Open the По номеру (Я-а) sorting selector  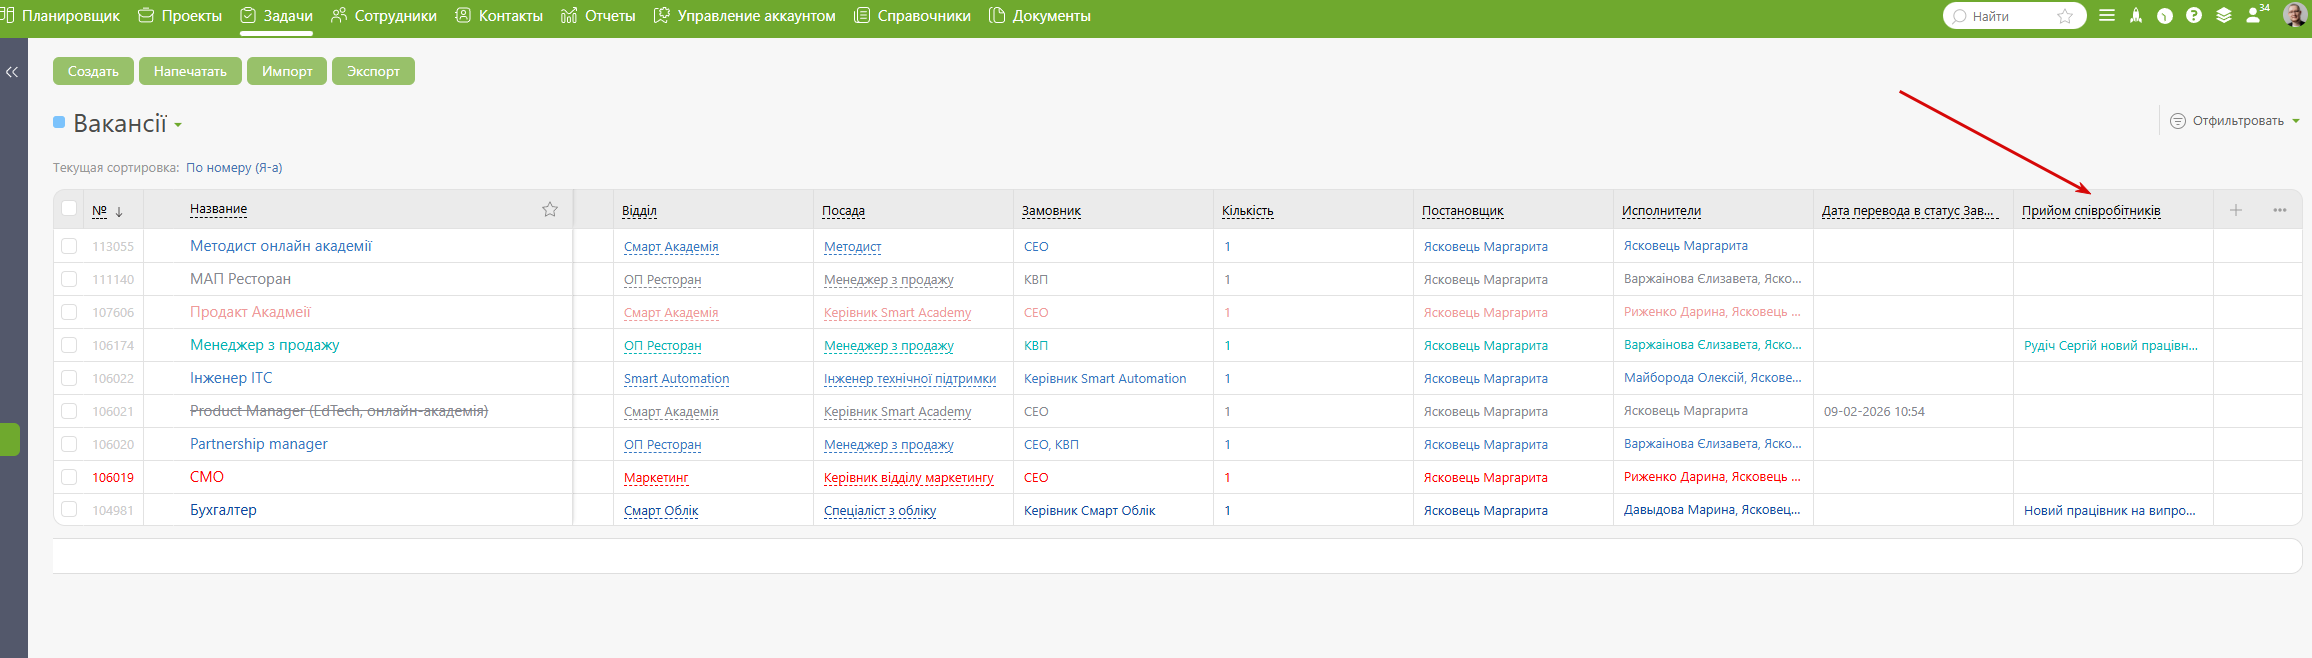(x=234, y=168)
